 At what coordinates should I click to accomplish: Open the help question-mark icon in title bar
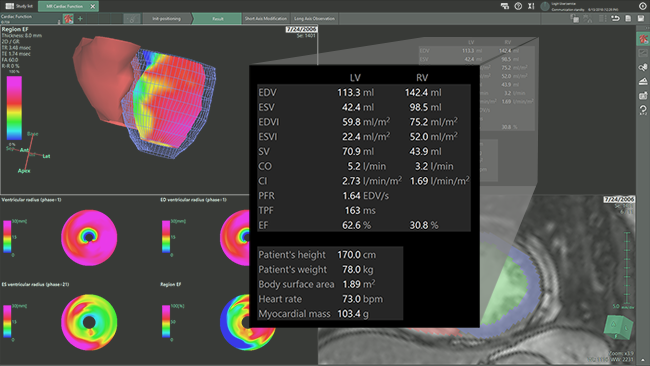click(x=518, y=6)
